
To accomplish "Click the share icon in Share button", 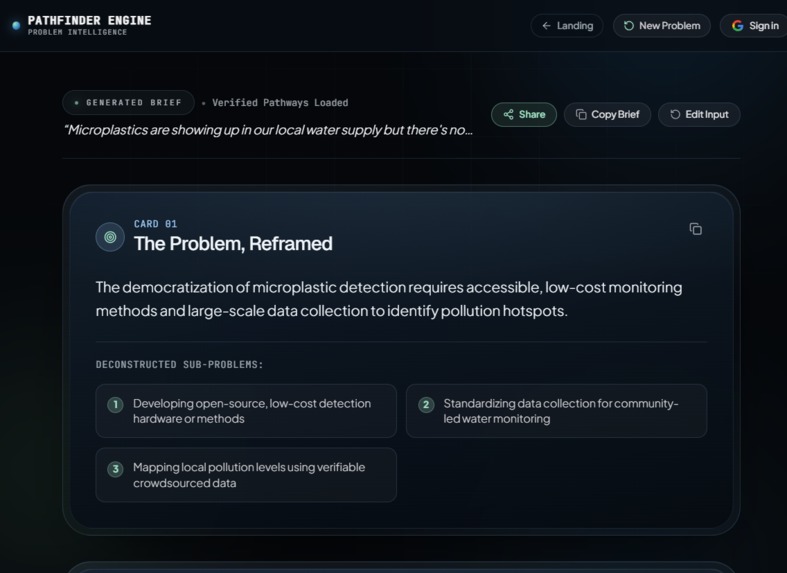I will pos(508,114).
